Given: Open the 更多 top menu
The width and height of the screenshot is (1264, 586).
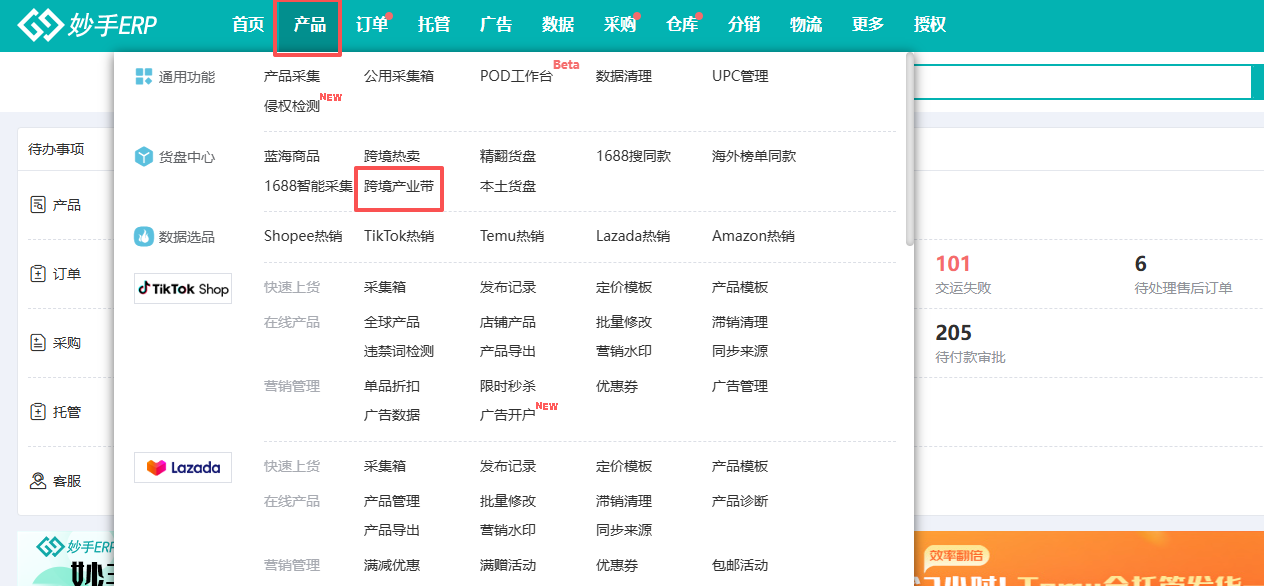Looking at the screenshot, I should point(868,25).
